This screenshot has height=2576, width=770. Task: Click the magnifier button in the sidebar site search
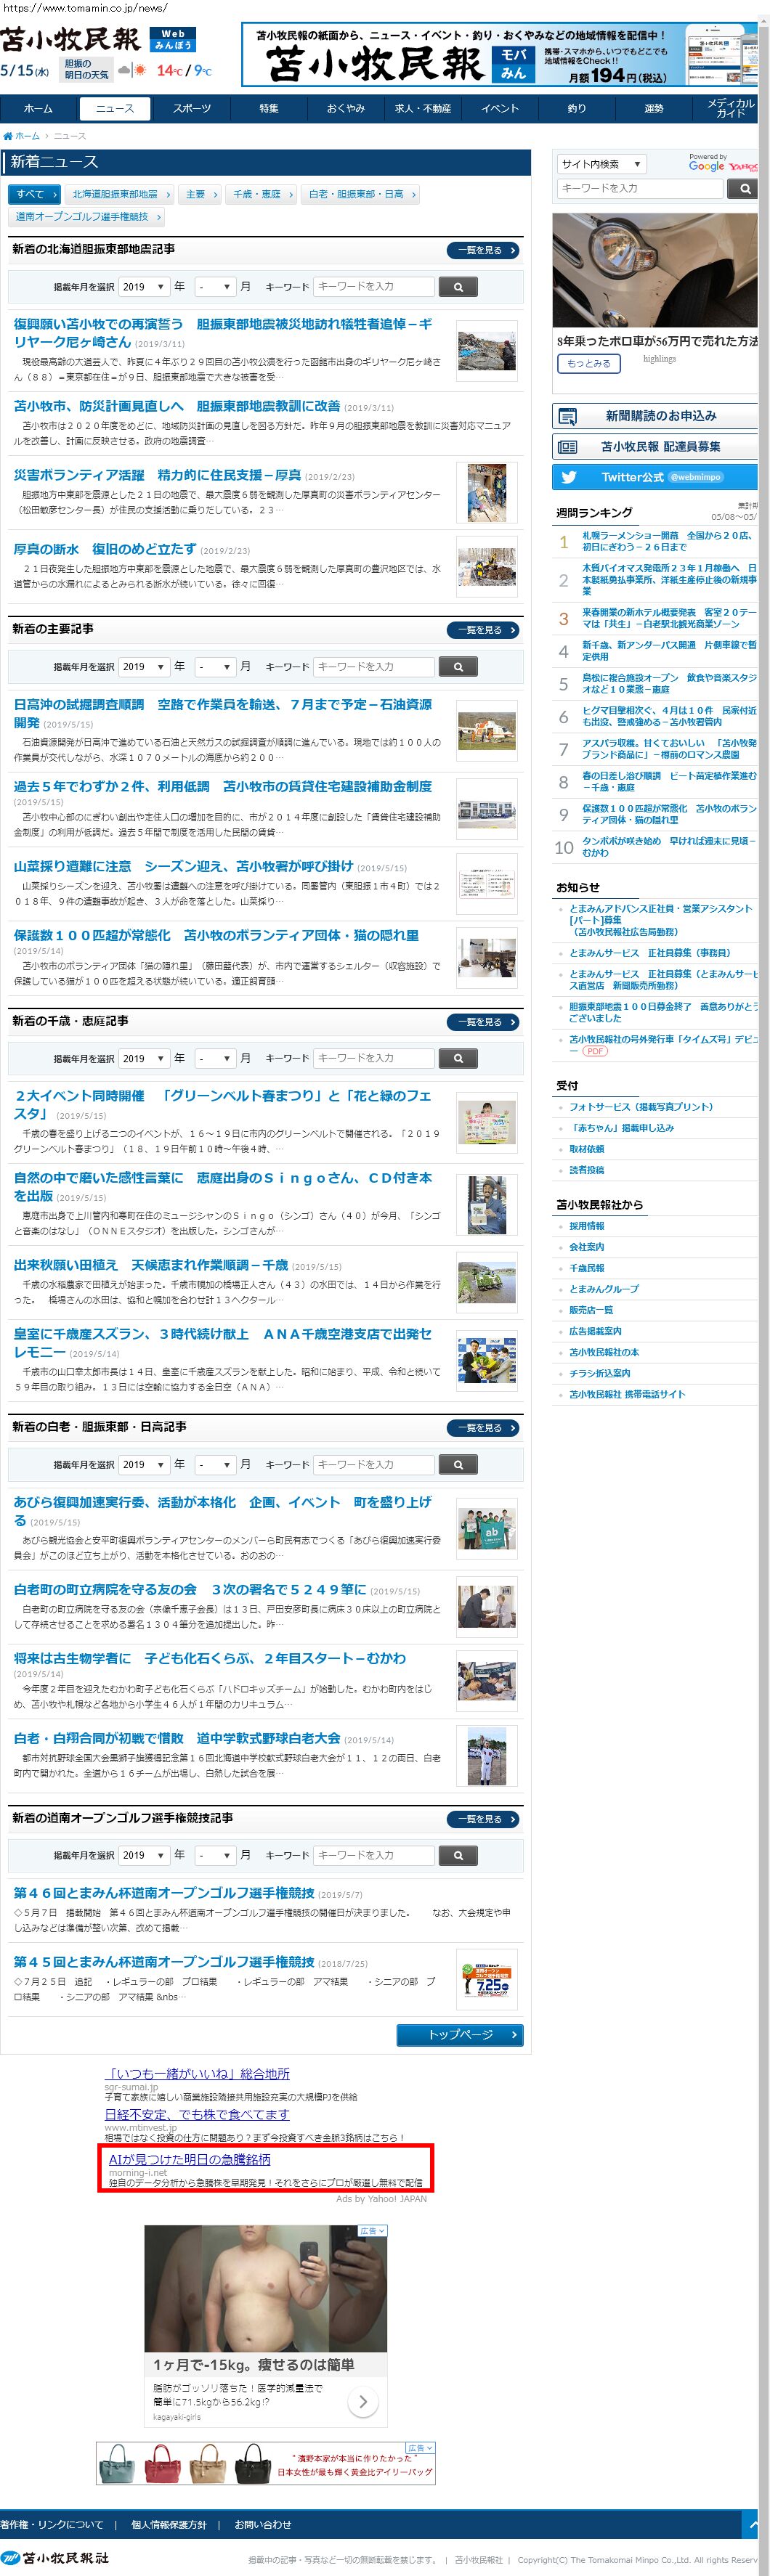742,189
